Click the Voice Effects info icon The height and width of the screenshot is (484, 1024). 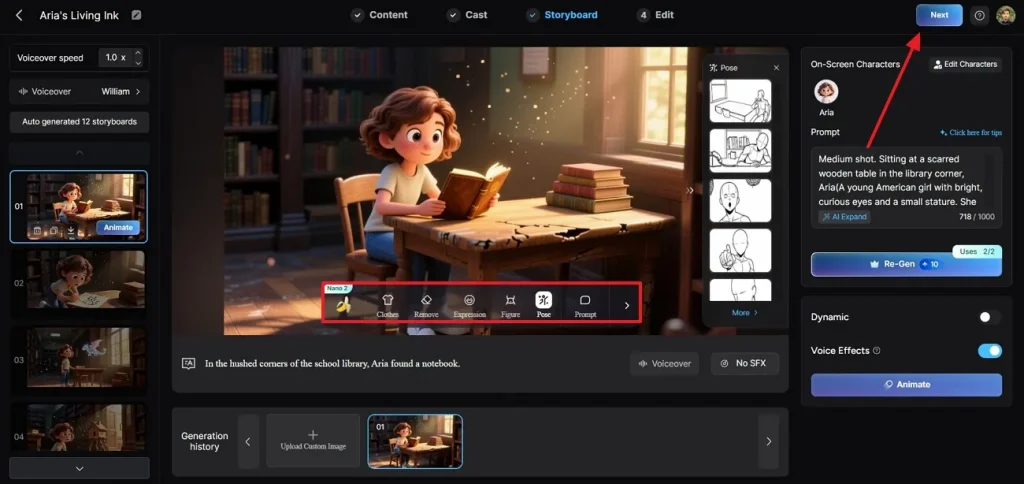[876, 351]
